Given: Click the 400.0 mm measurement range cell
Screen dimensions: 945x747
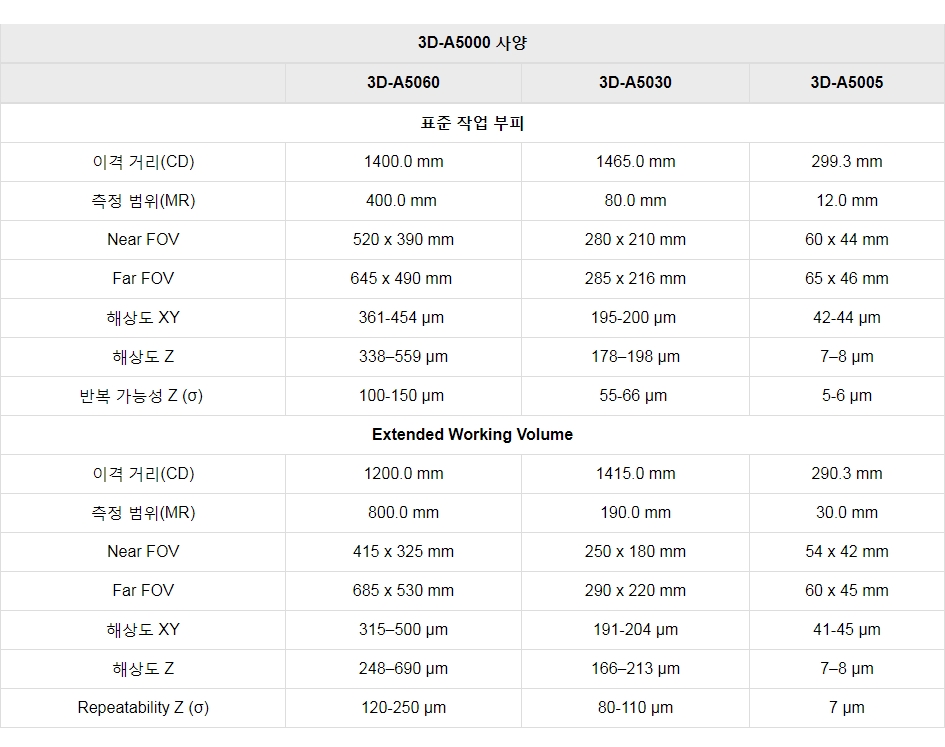Looking at the screenshot, I should point(401,201).
